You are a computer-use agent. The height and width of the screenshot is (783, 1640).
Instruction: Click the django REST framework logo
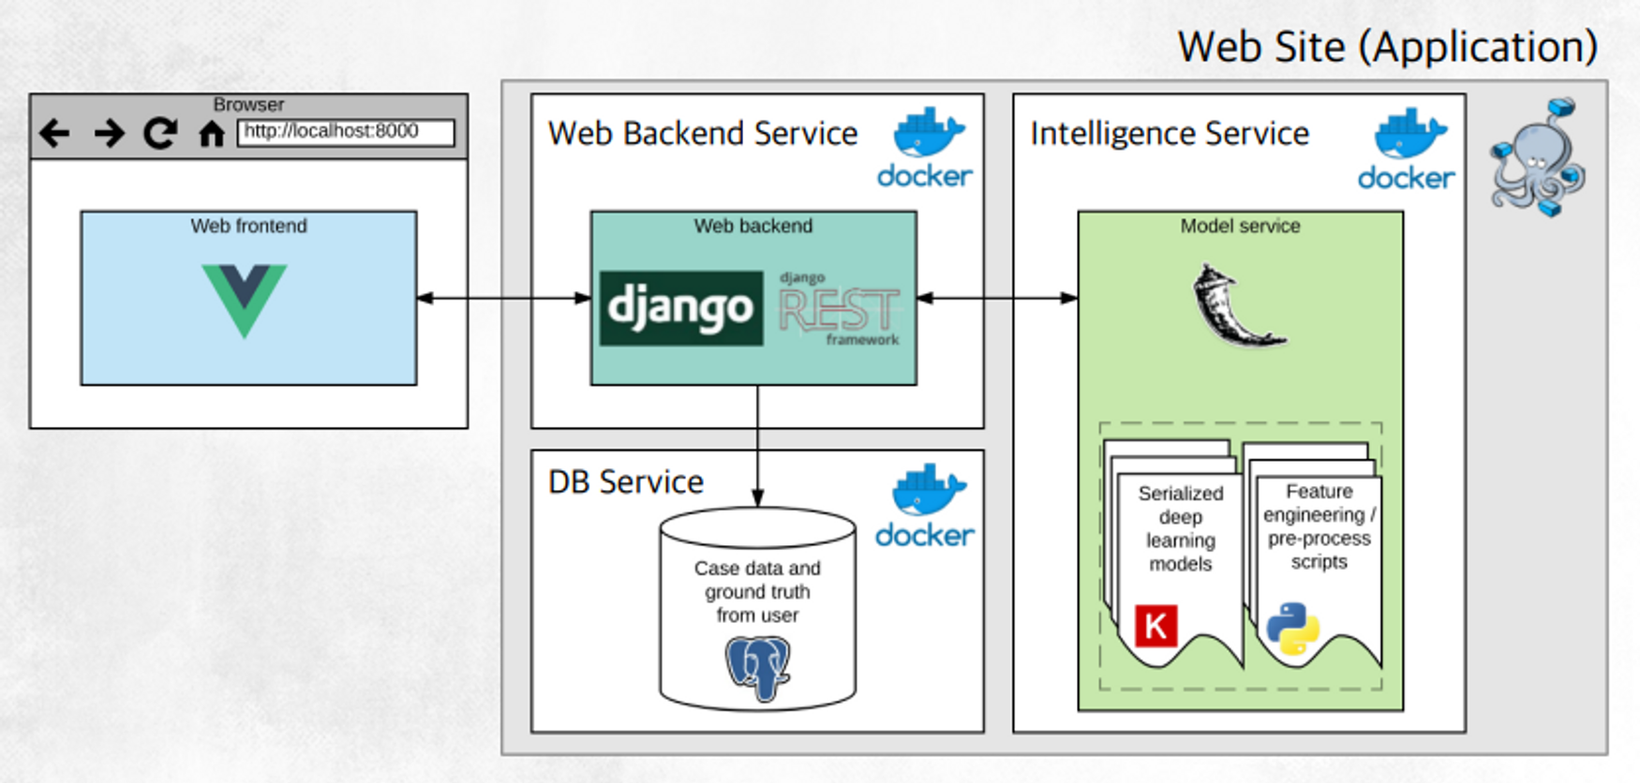(x=839, y=308)
